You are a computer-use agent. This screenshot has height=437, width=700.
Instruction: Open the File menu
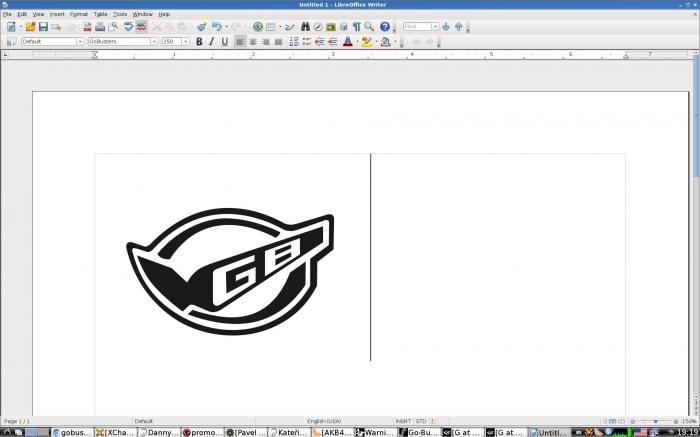[x=7, y=14]
